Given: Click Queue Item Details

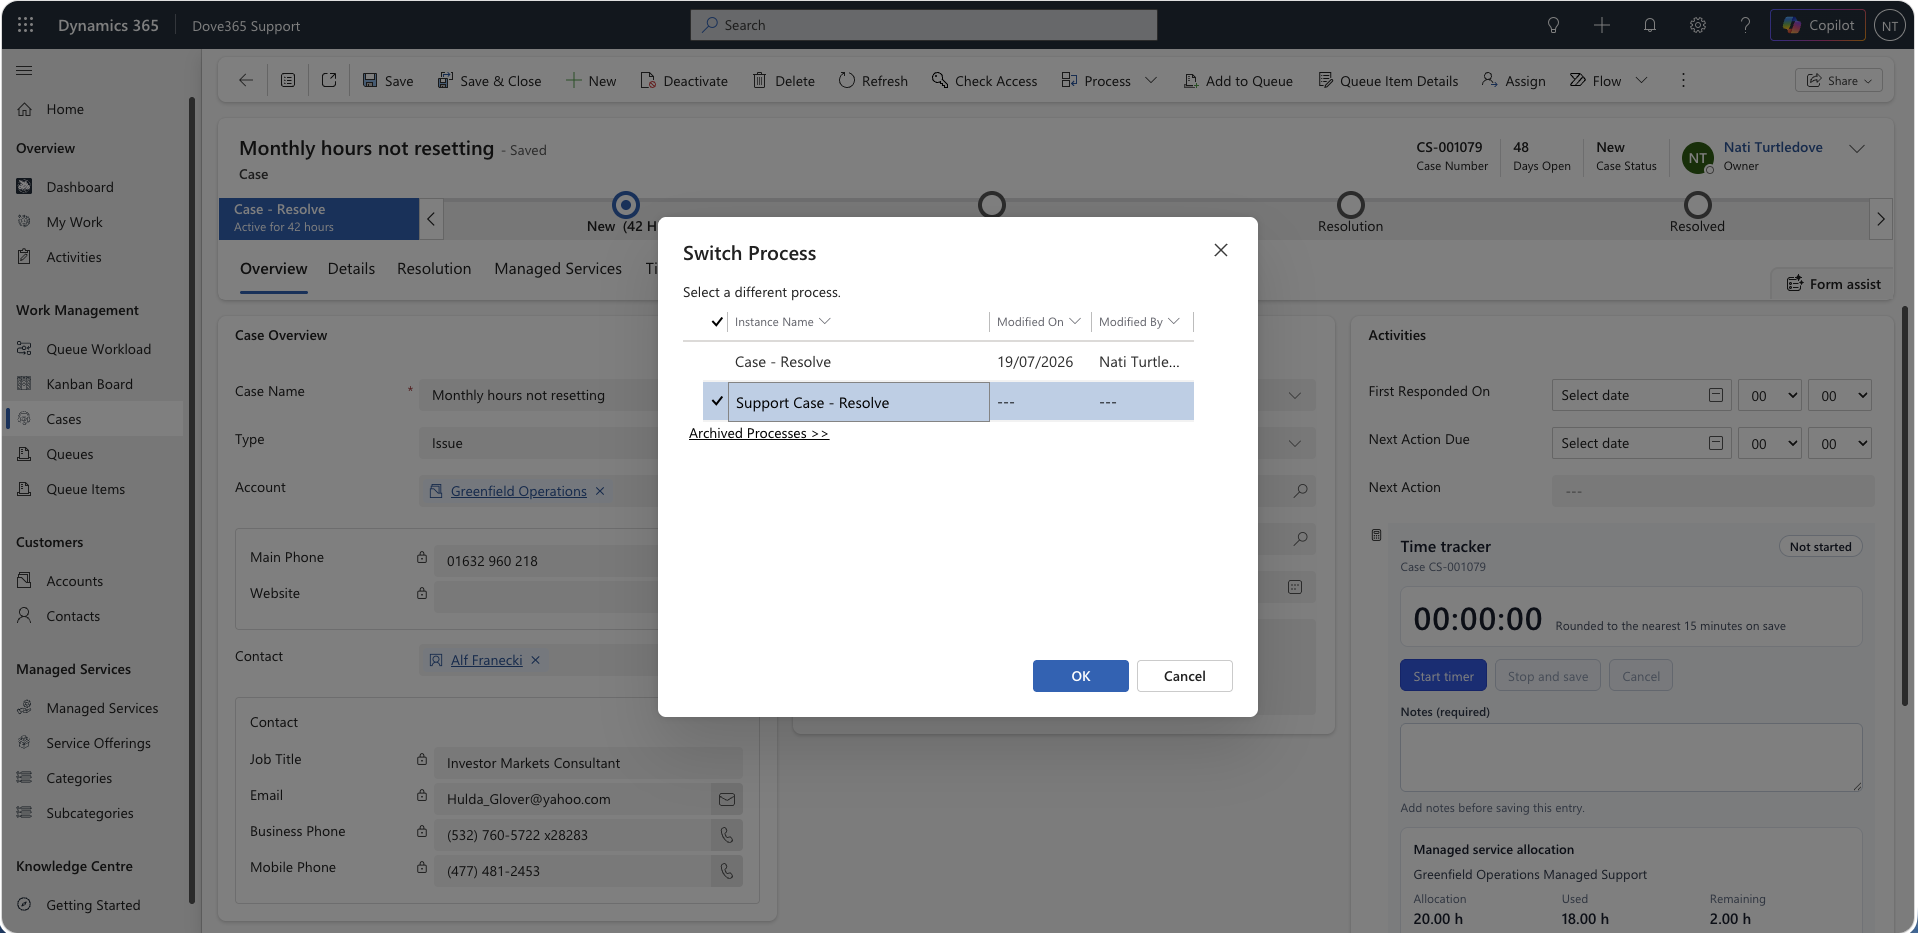Looking at the screenshot, I should tap(1388, 81).
